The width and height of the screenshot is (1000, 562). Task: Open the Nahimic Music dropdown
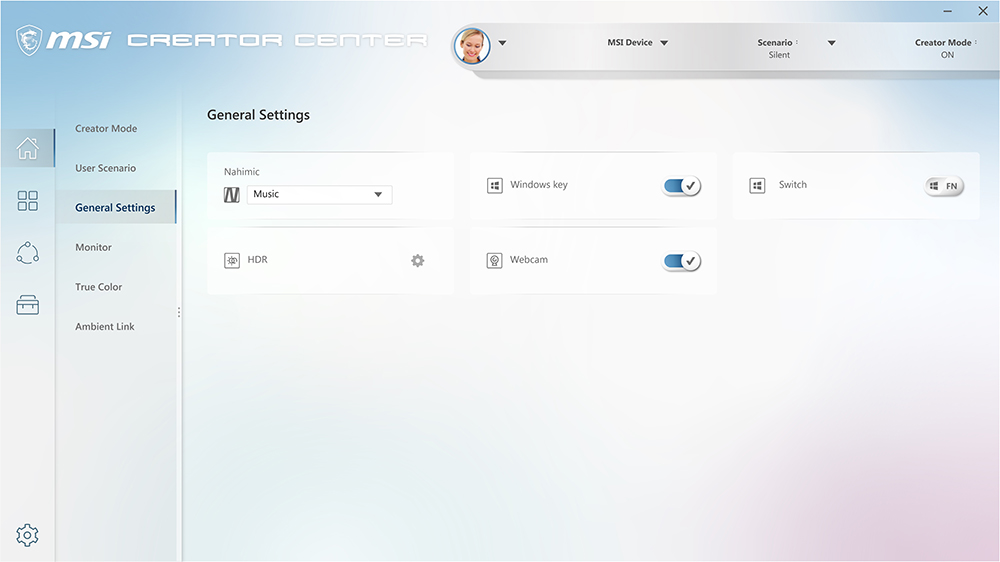320,195
